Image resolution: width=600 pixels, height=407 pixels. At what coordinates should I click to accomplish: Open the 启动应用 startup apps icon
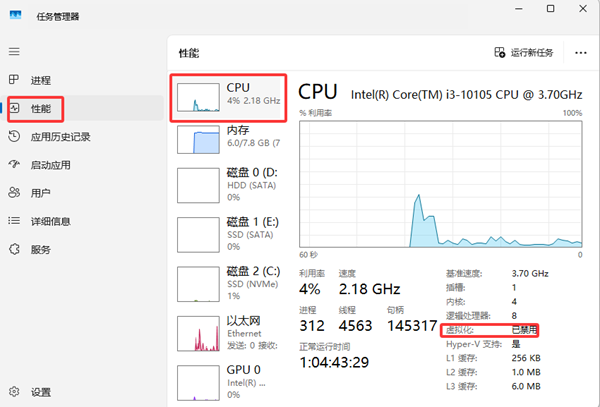point(14,165)
